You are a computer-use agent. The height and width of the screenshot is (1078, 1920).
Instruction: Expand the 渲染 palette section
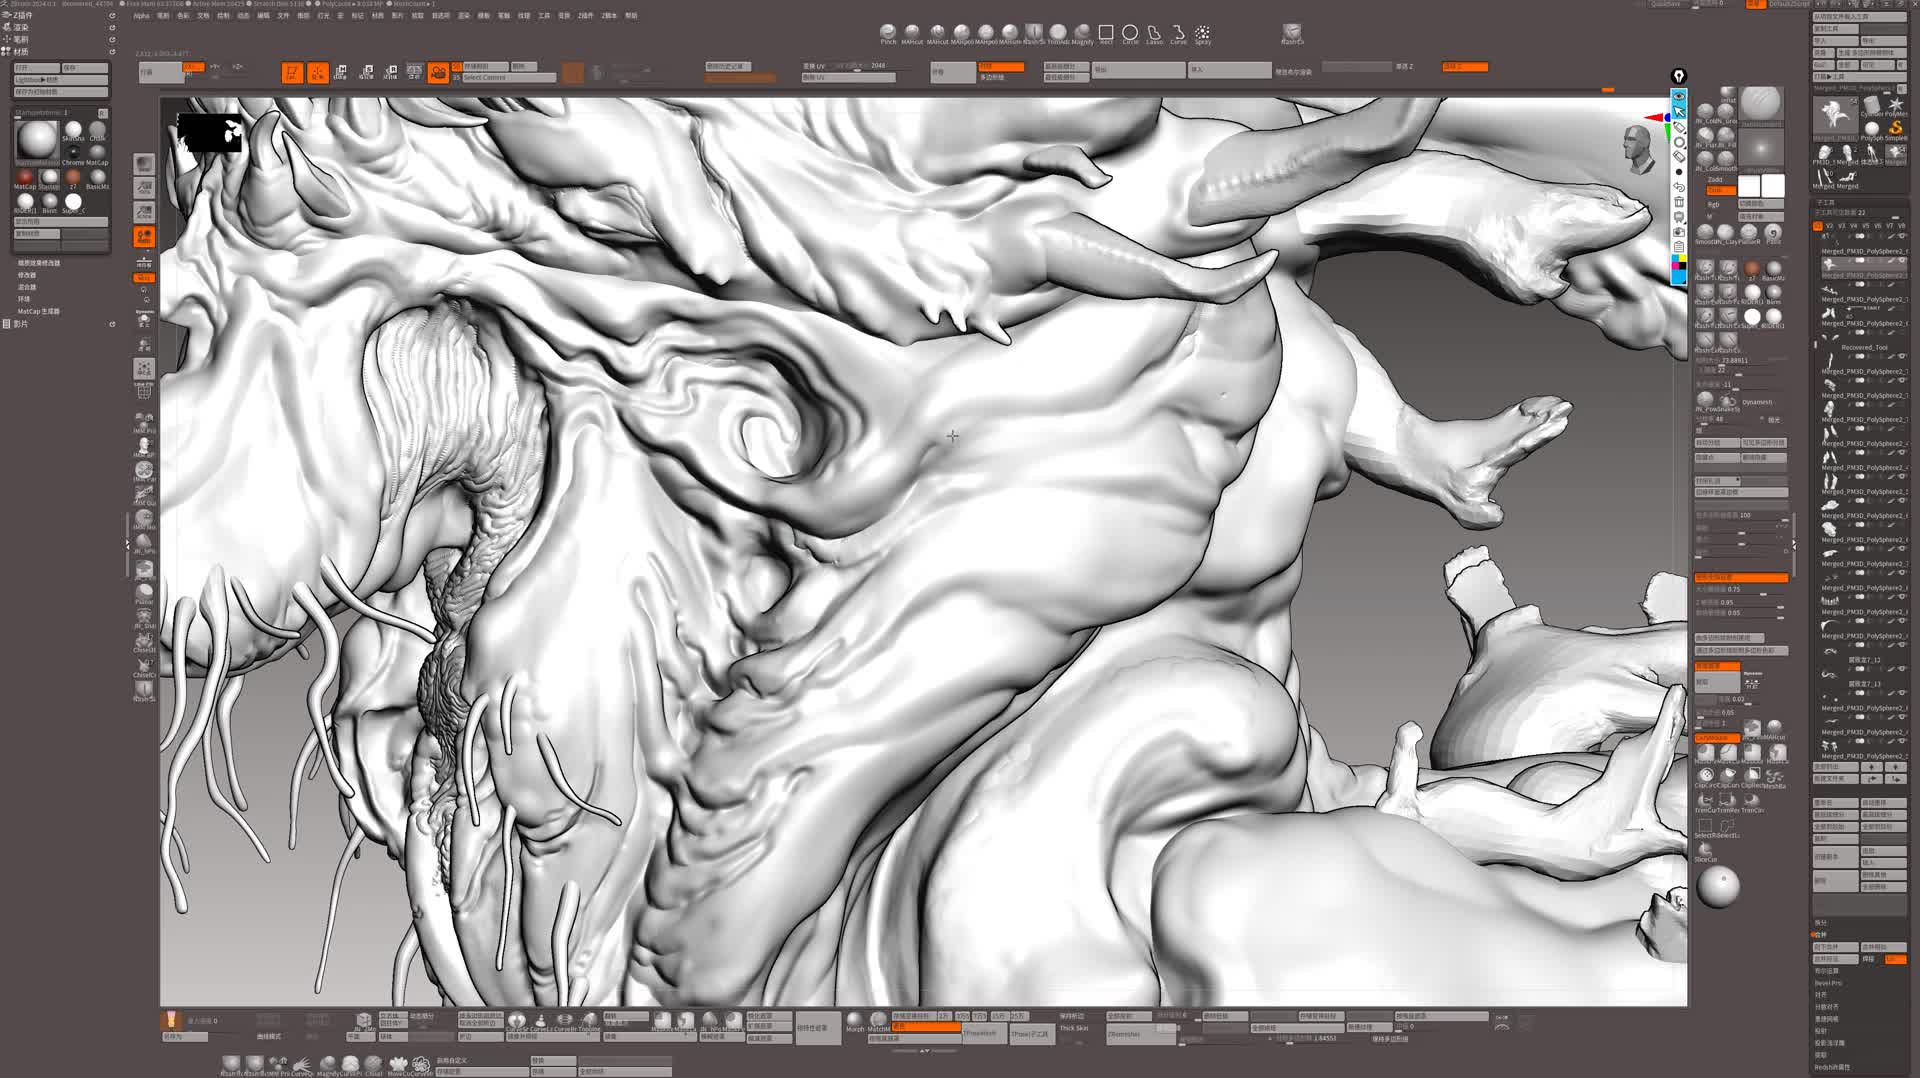[21, 27]
